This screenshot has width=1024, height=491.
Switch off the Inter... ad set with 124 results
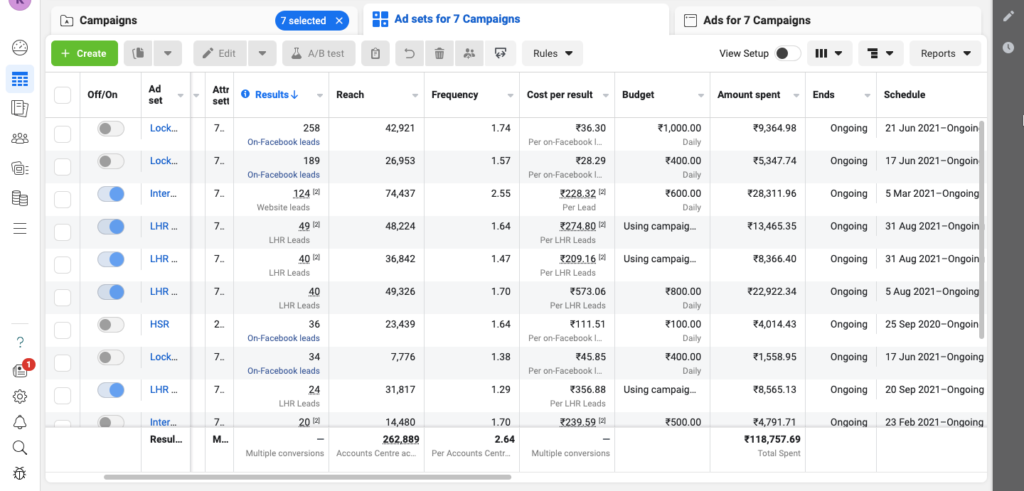pyautogui.click(x=111, y=194)
